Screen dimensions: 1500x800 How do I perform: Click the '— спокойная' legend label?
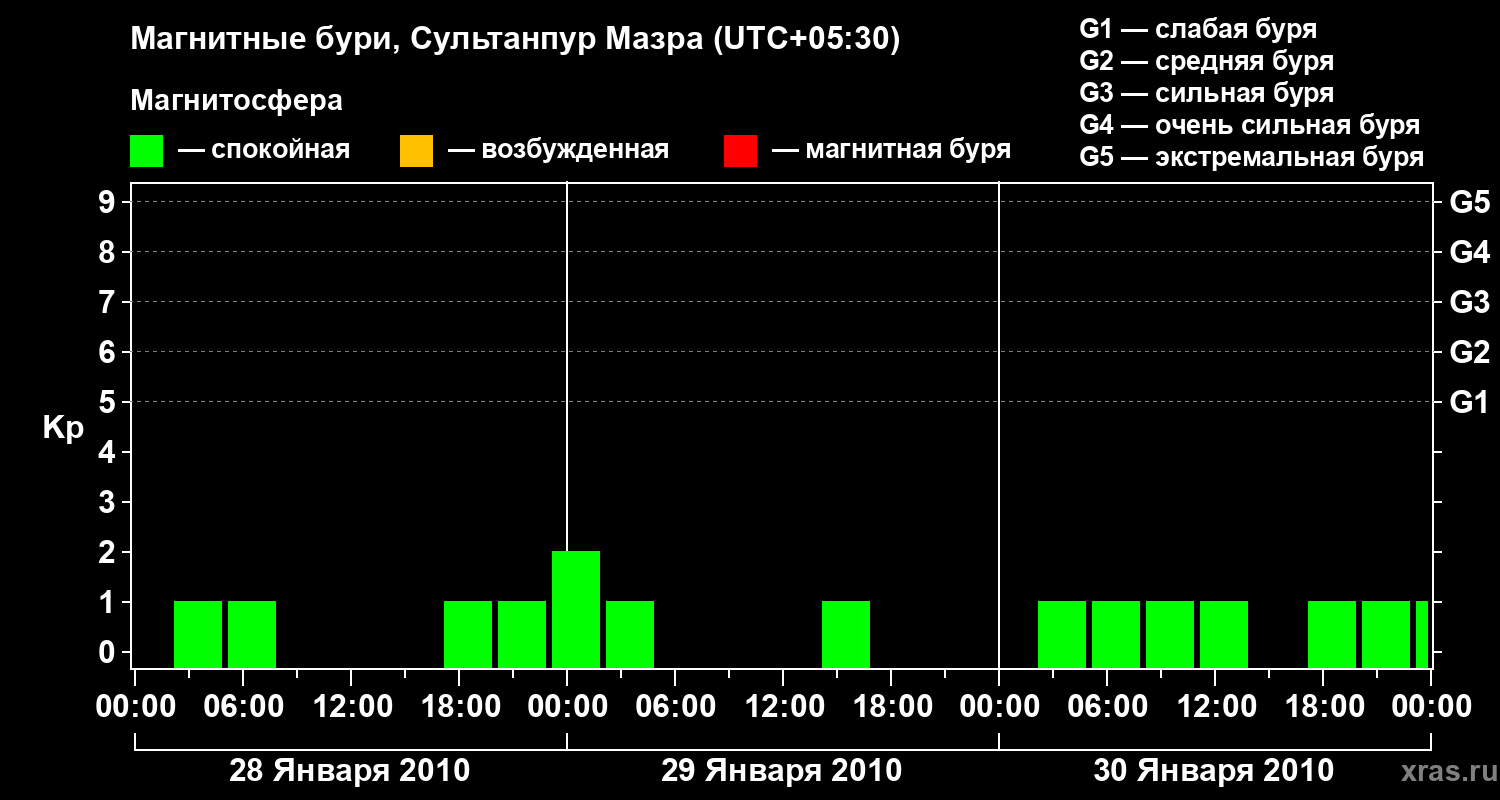pyautogui.click(x=264, y=151)
